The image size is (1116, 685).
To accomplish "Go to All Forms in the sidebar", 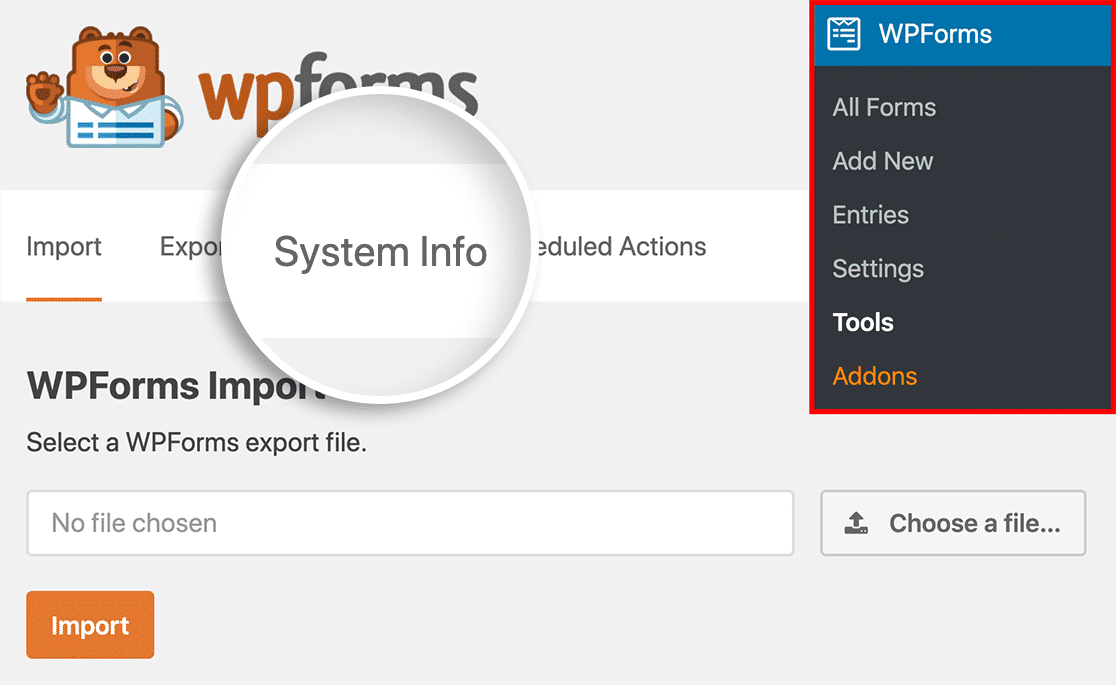I will click(884, 108).
